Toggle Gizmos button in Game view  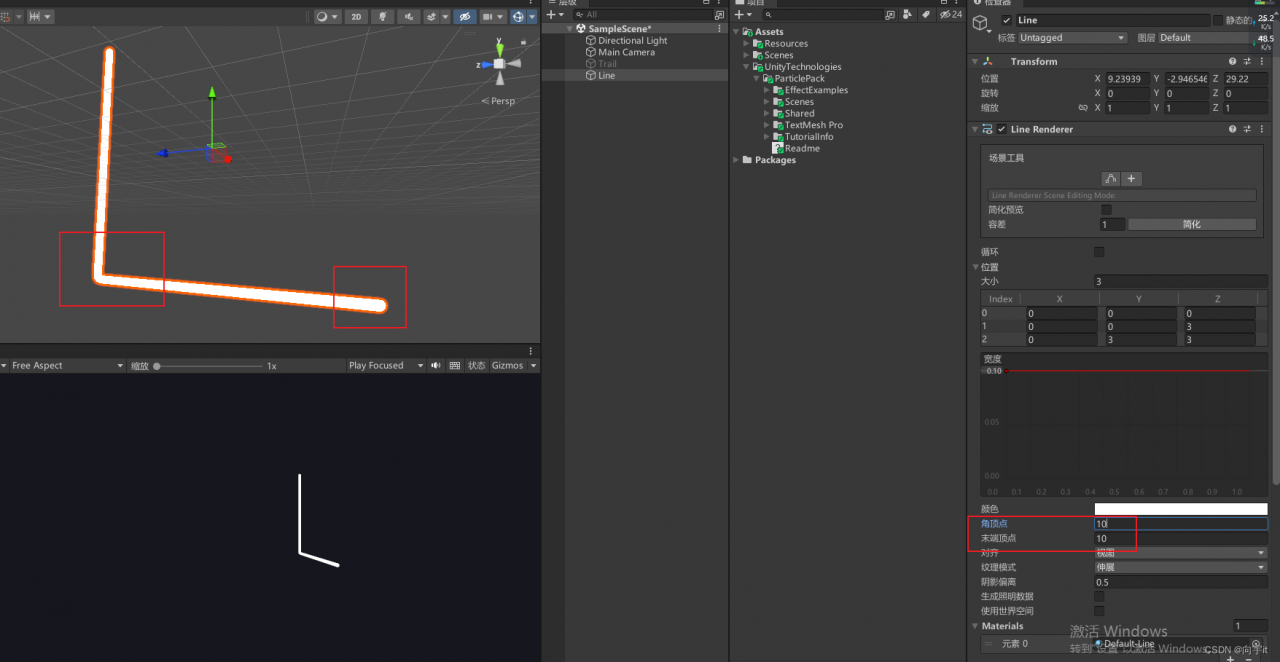click(508, 366)
